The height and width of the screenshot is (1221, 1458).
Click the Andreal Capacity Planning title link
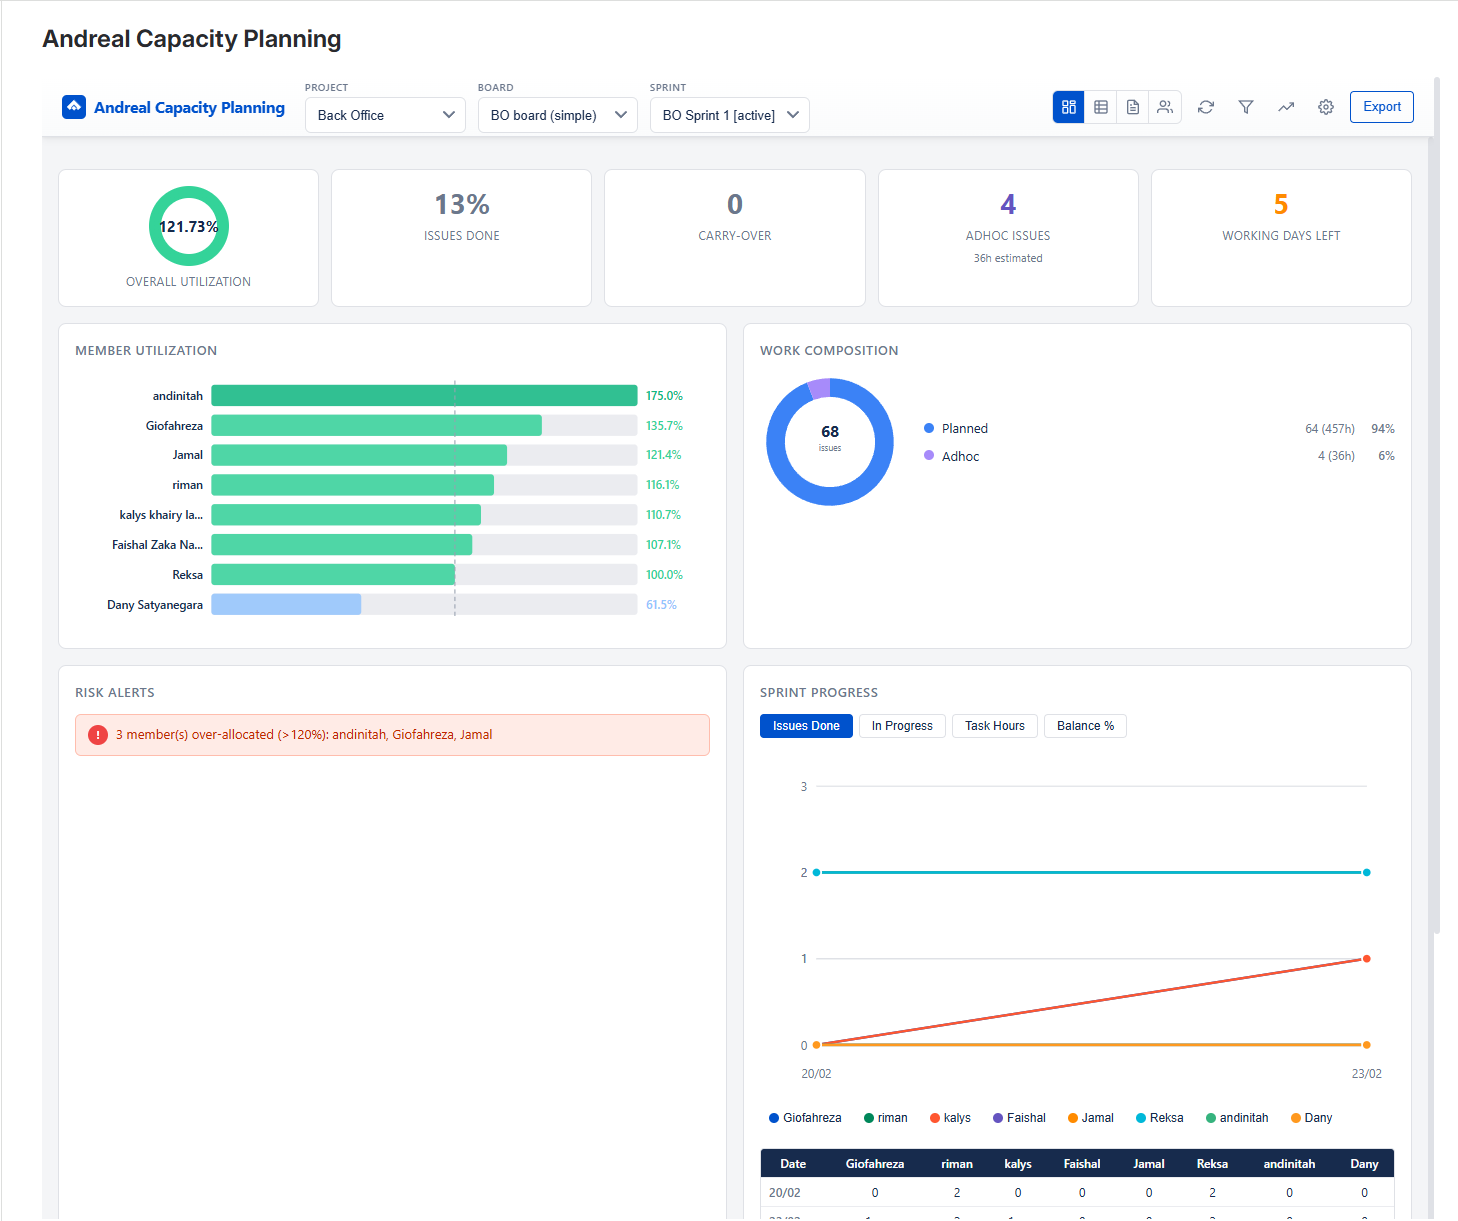189,107
